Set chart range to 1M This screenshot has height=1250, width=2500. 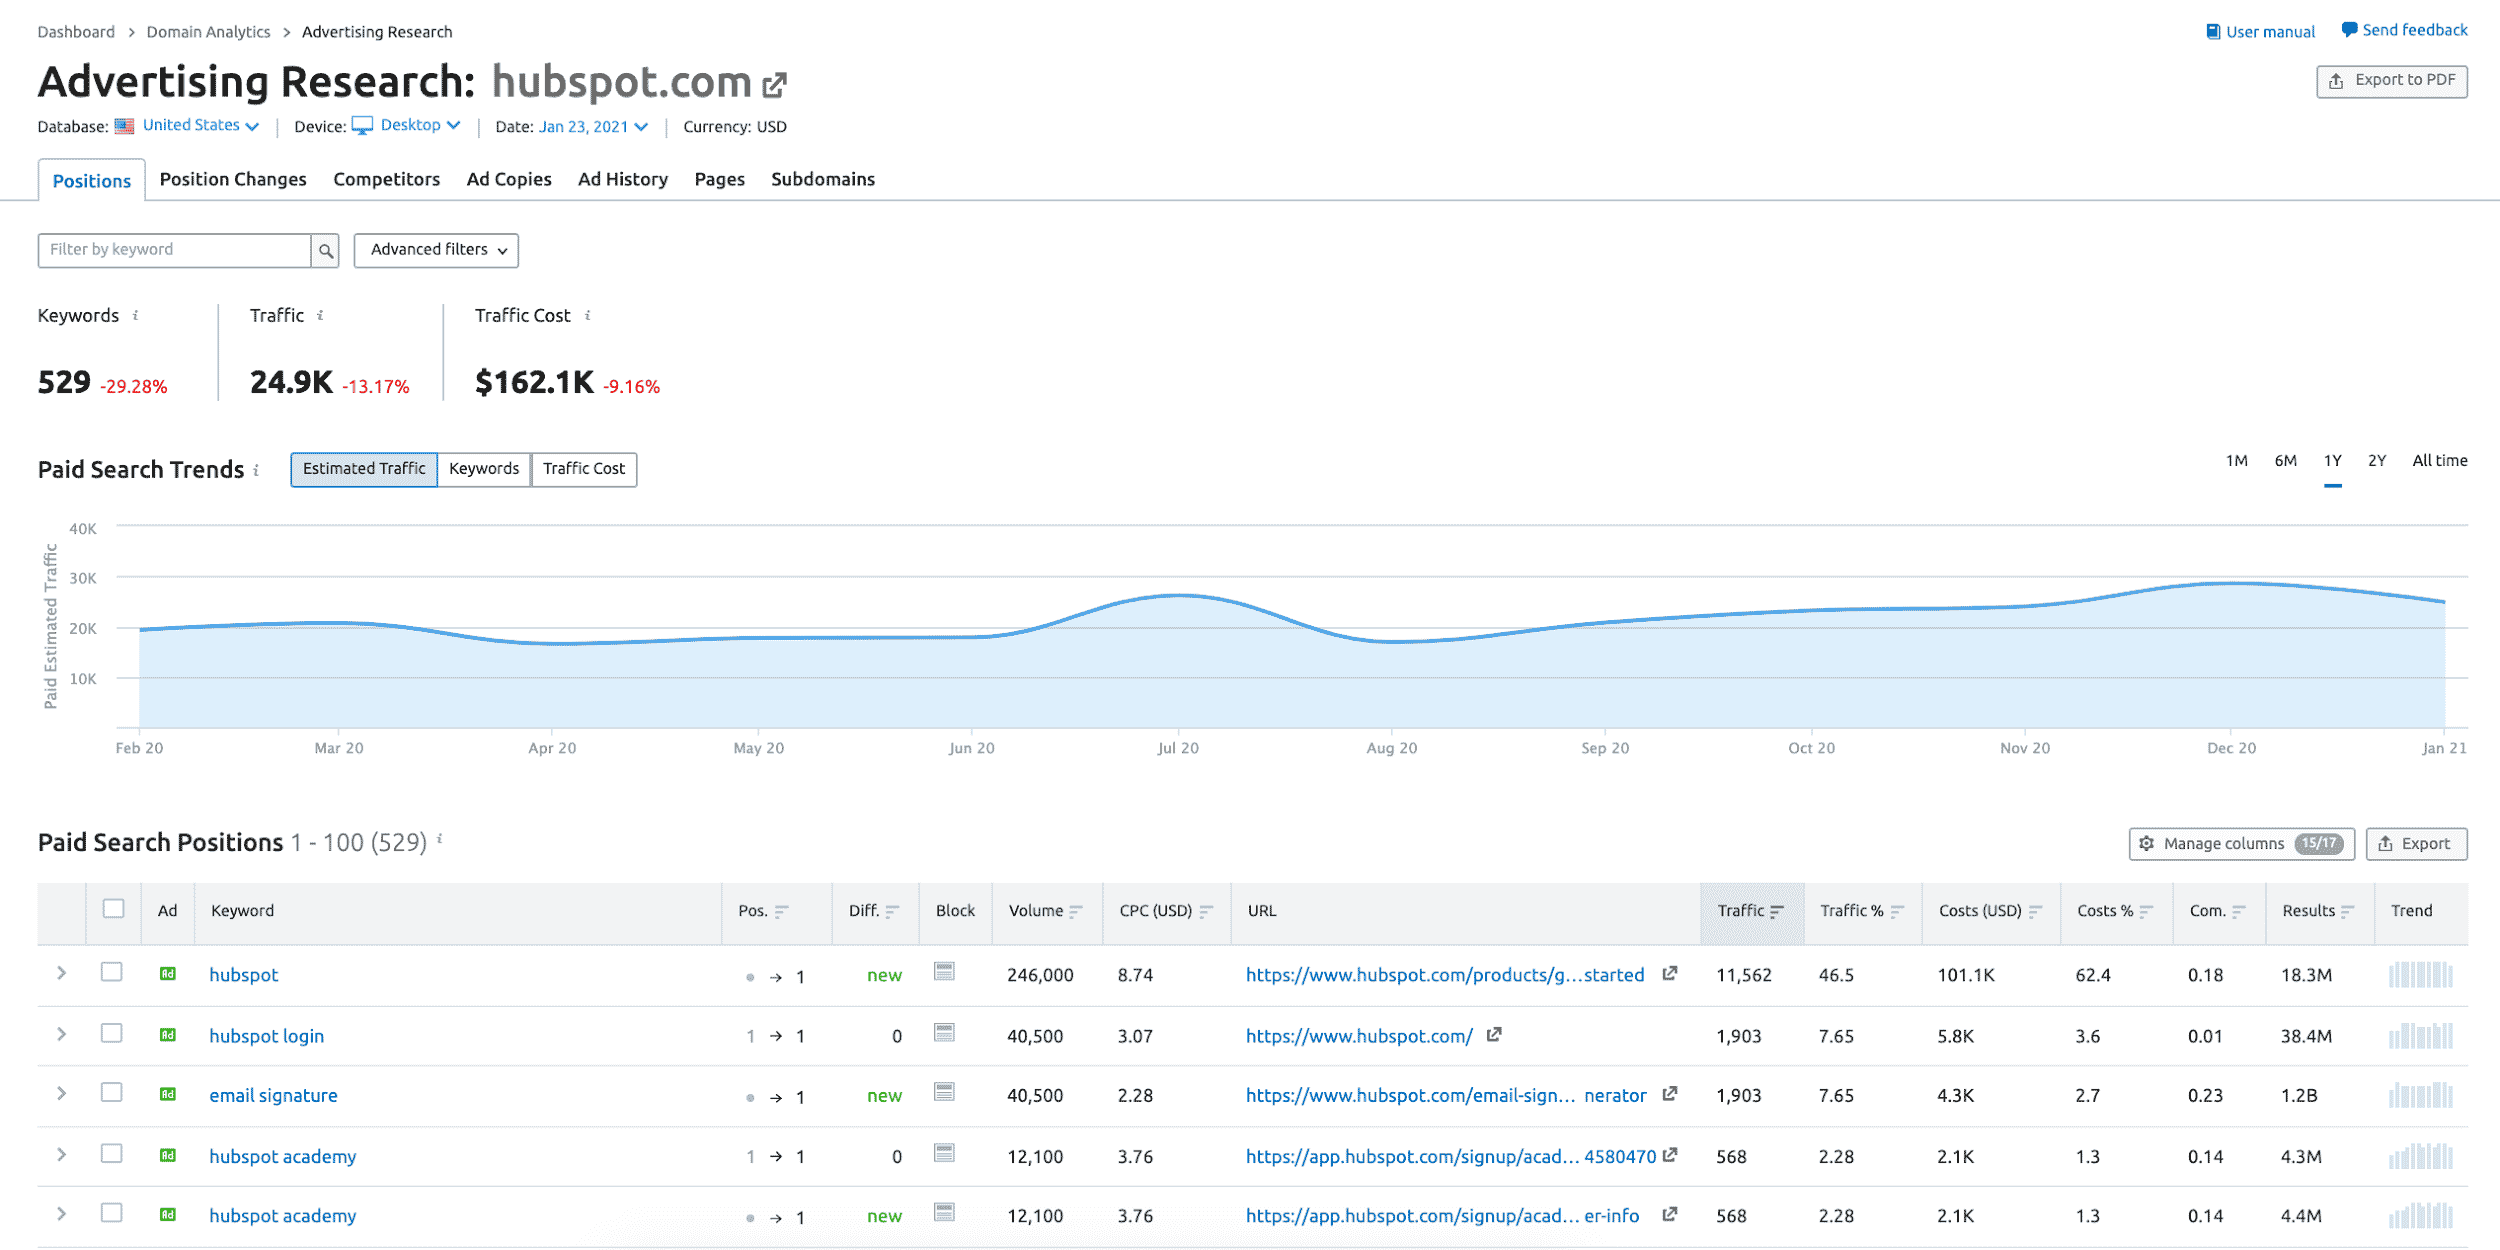[x=2237, y=461]
